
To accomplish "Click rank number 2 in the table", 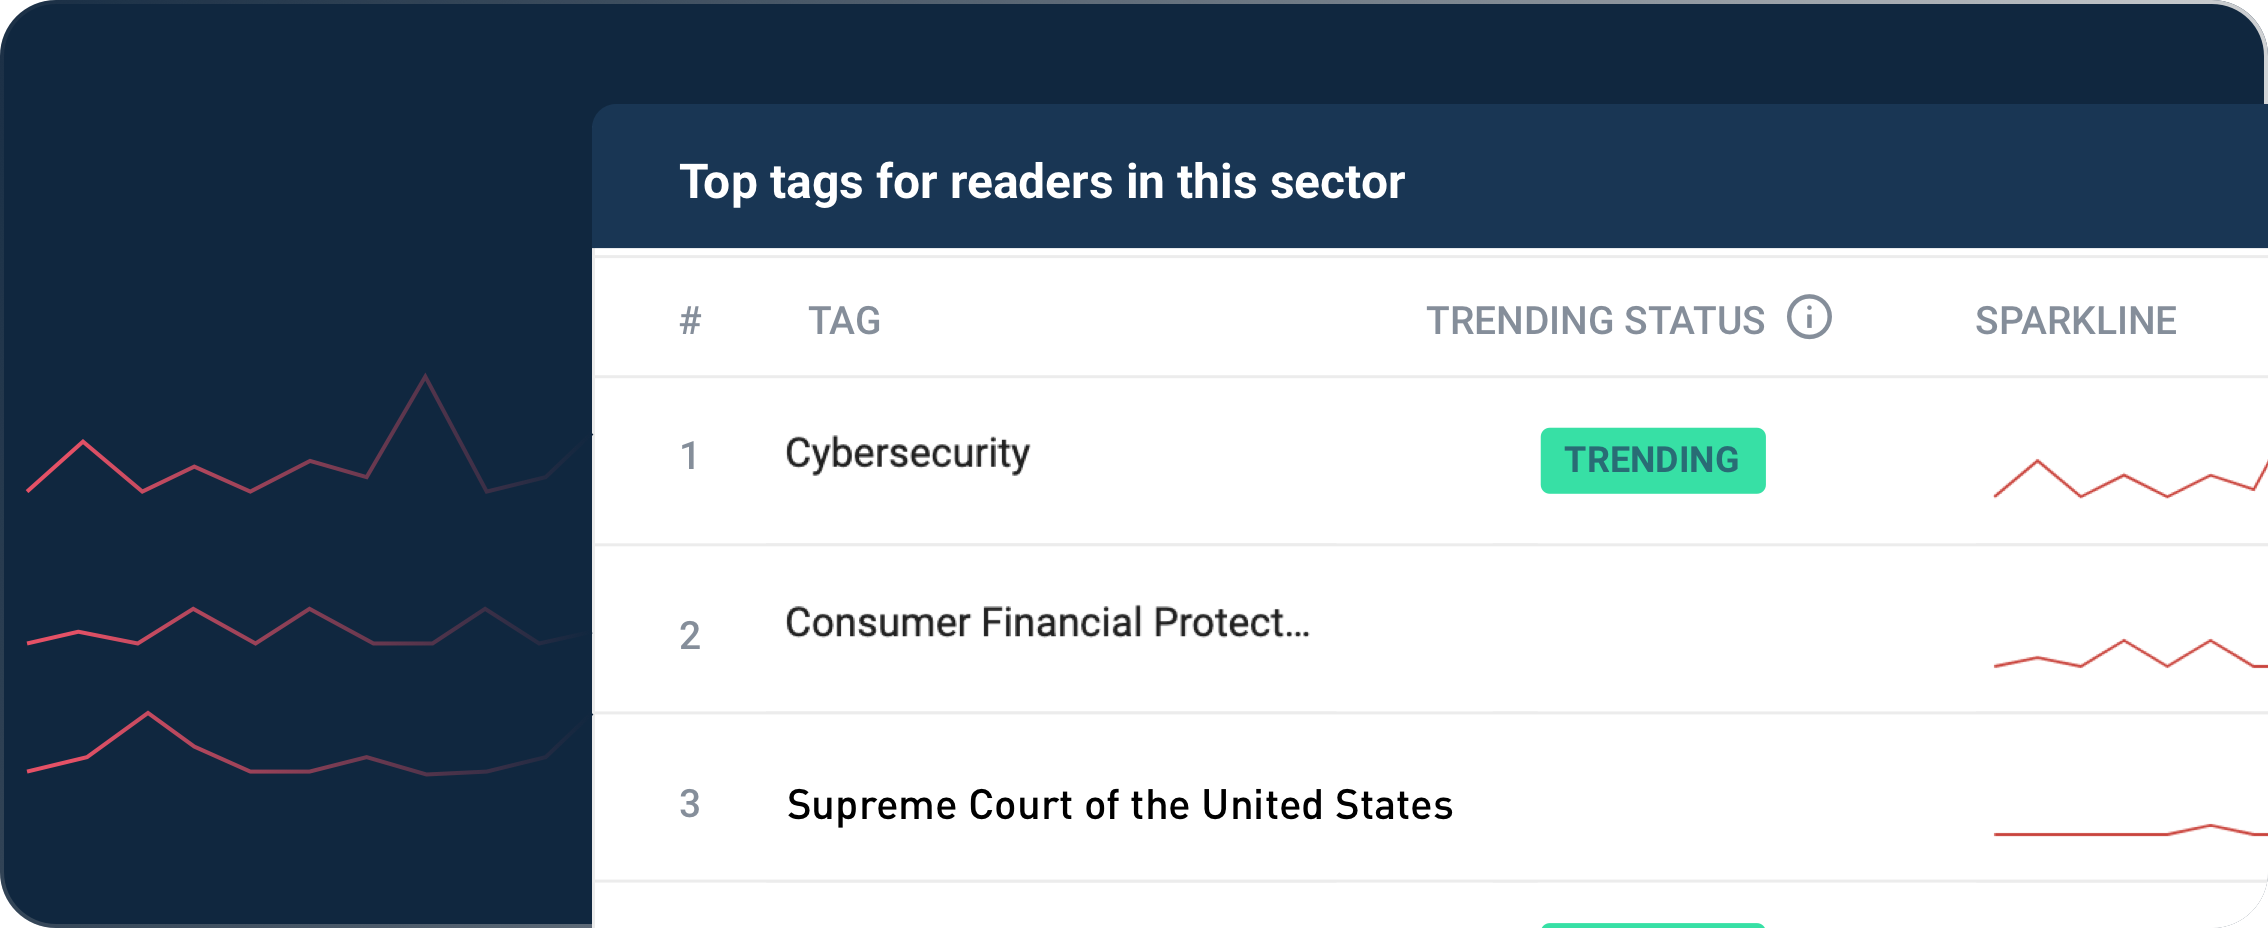I will 690,636.
